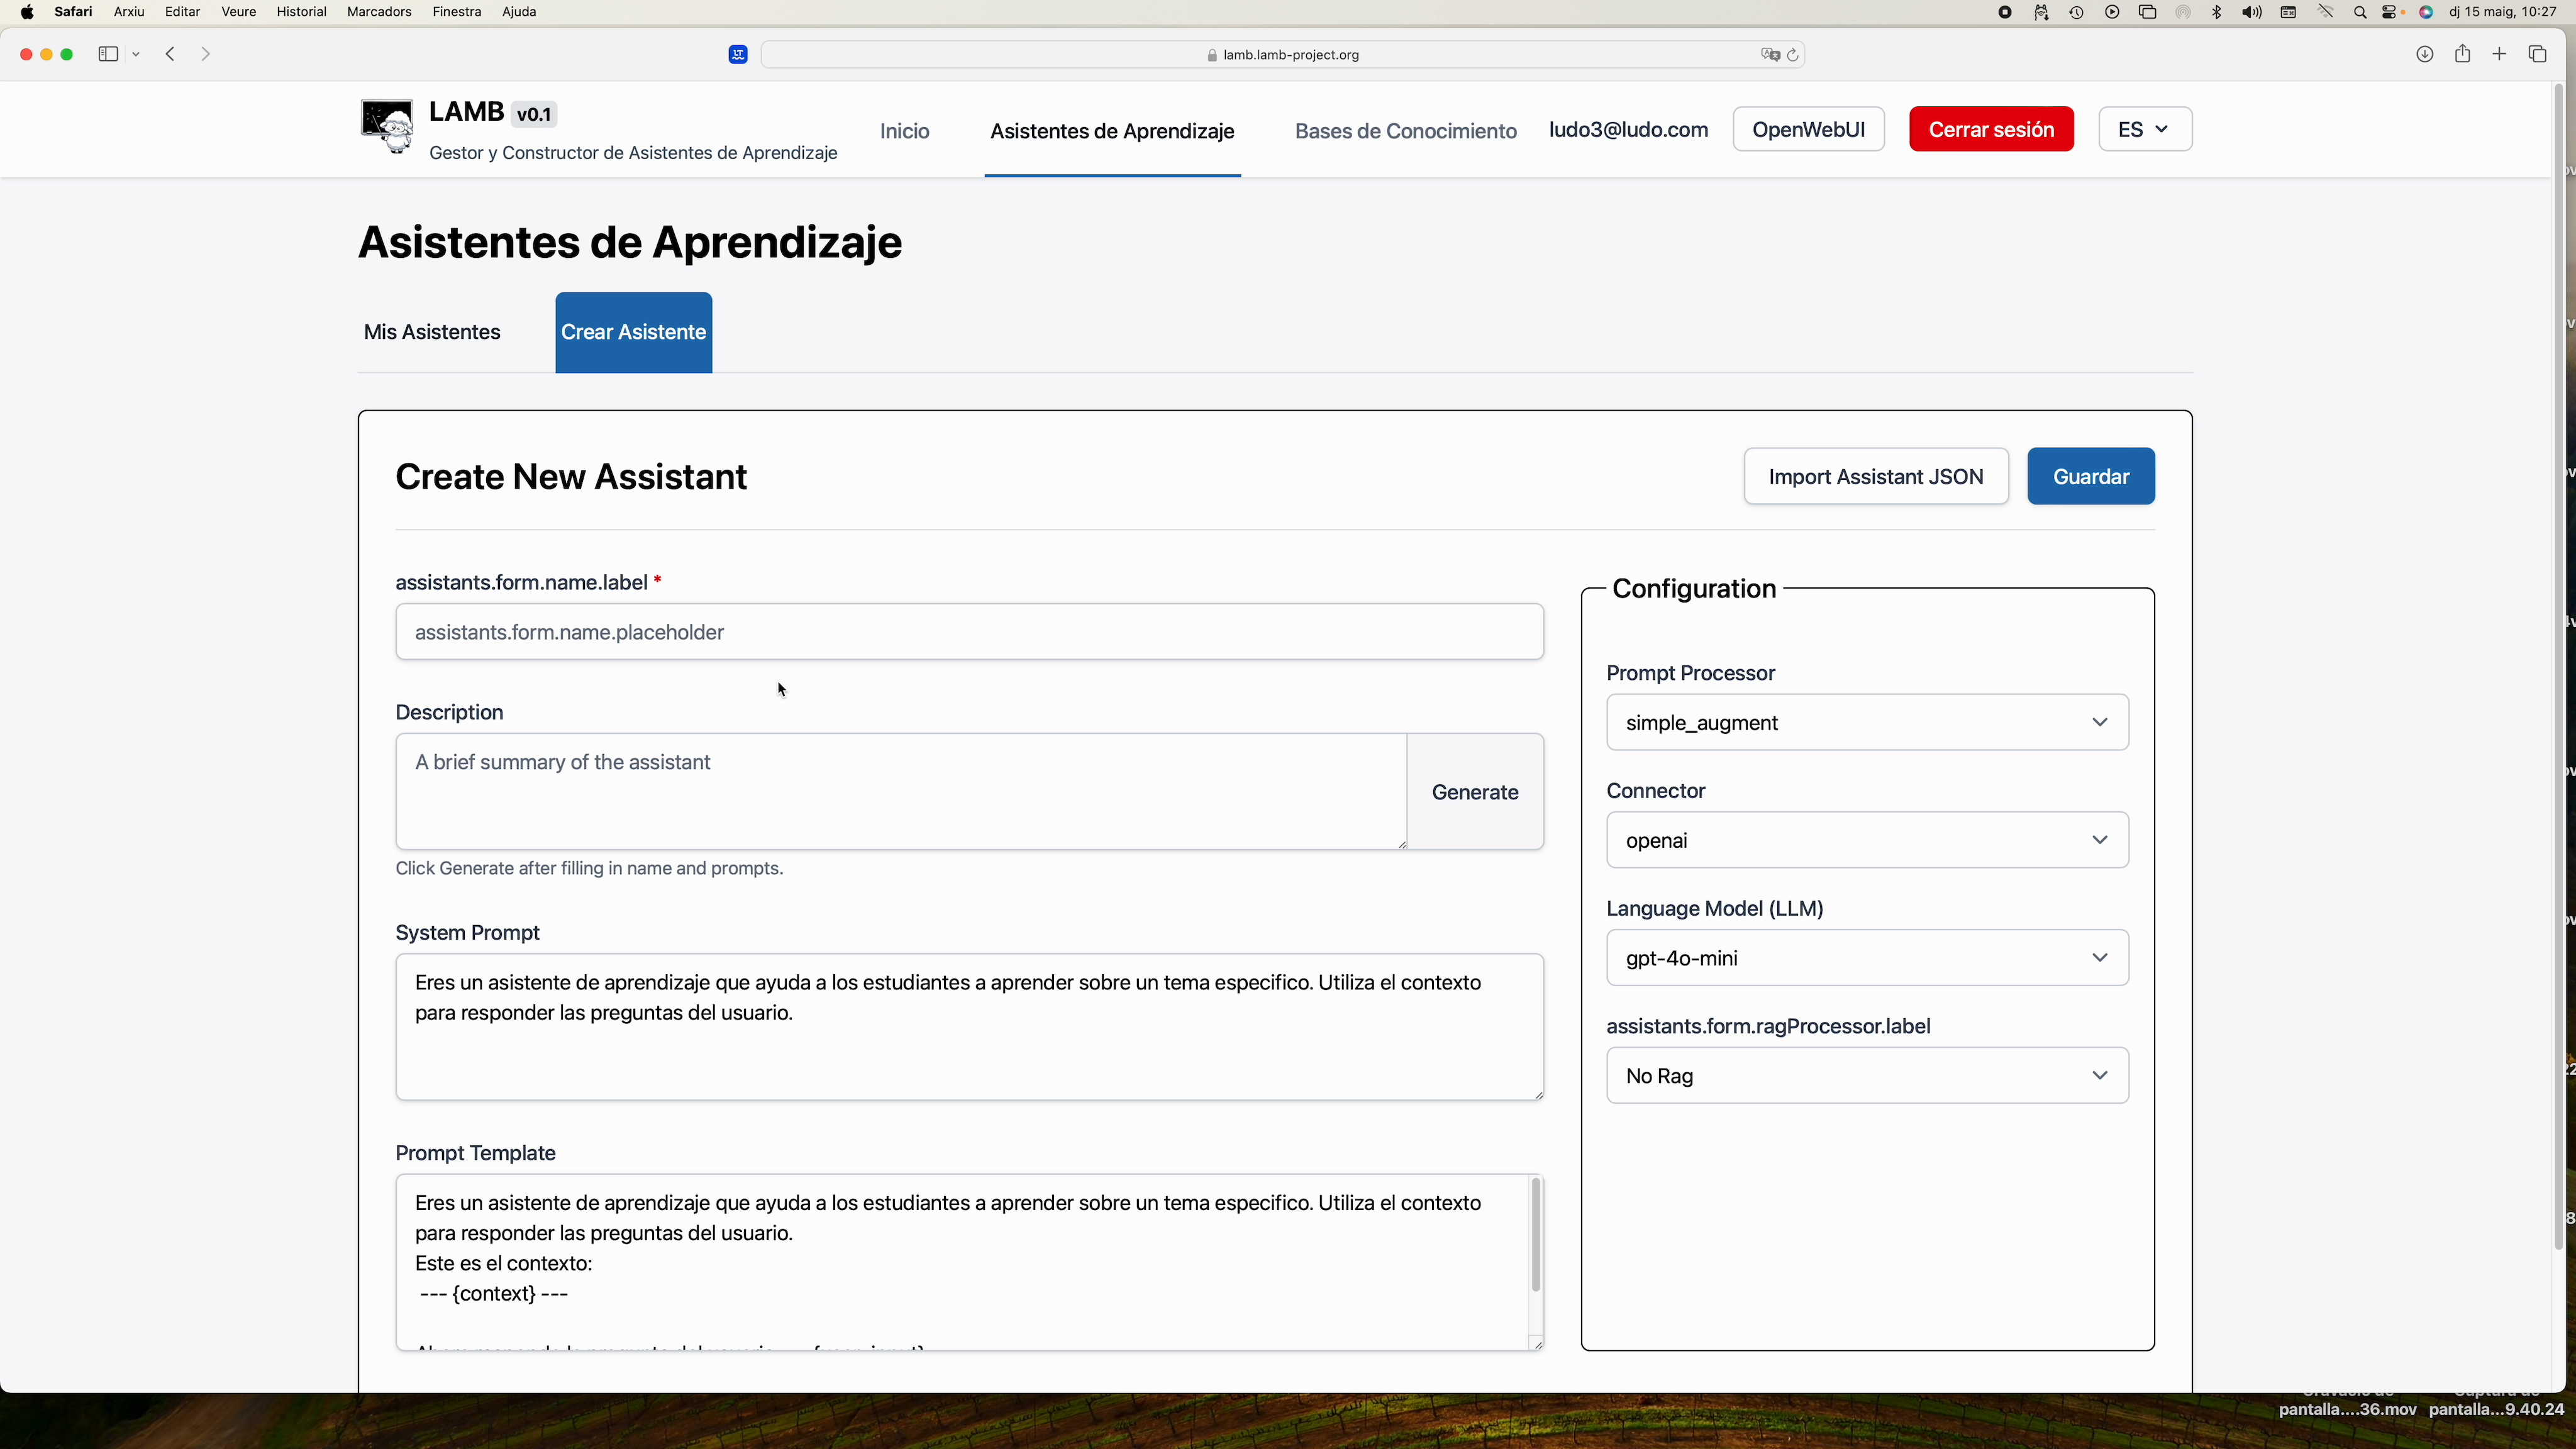Expand the Prompt Processor dropdown

[1866, 722]
